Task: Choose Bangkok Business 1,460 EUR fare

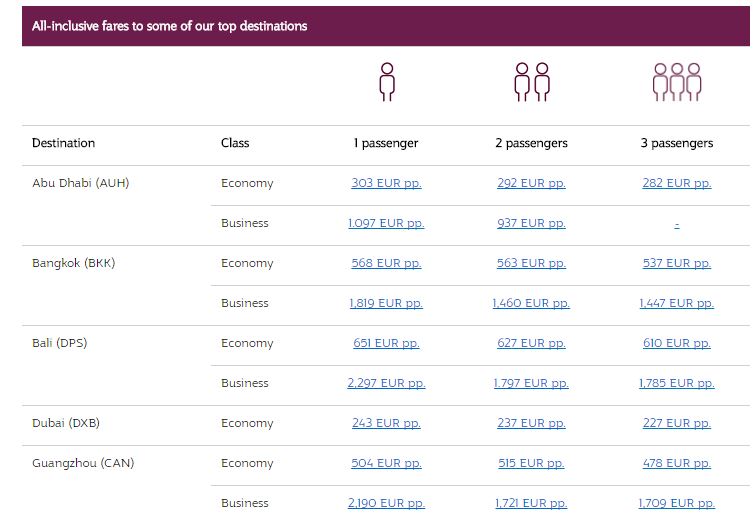Action: coord(531,303)
